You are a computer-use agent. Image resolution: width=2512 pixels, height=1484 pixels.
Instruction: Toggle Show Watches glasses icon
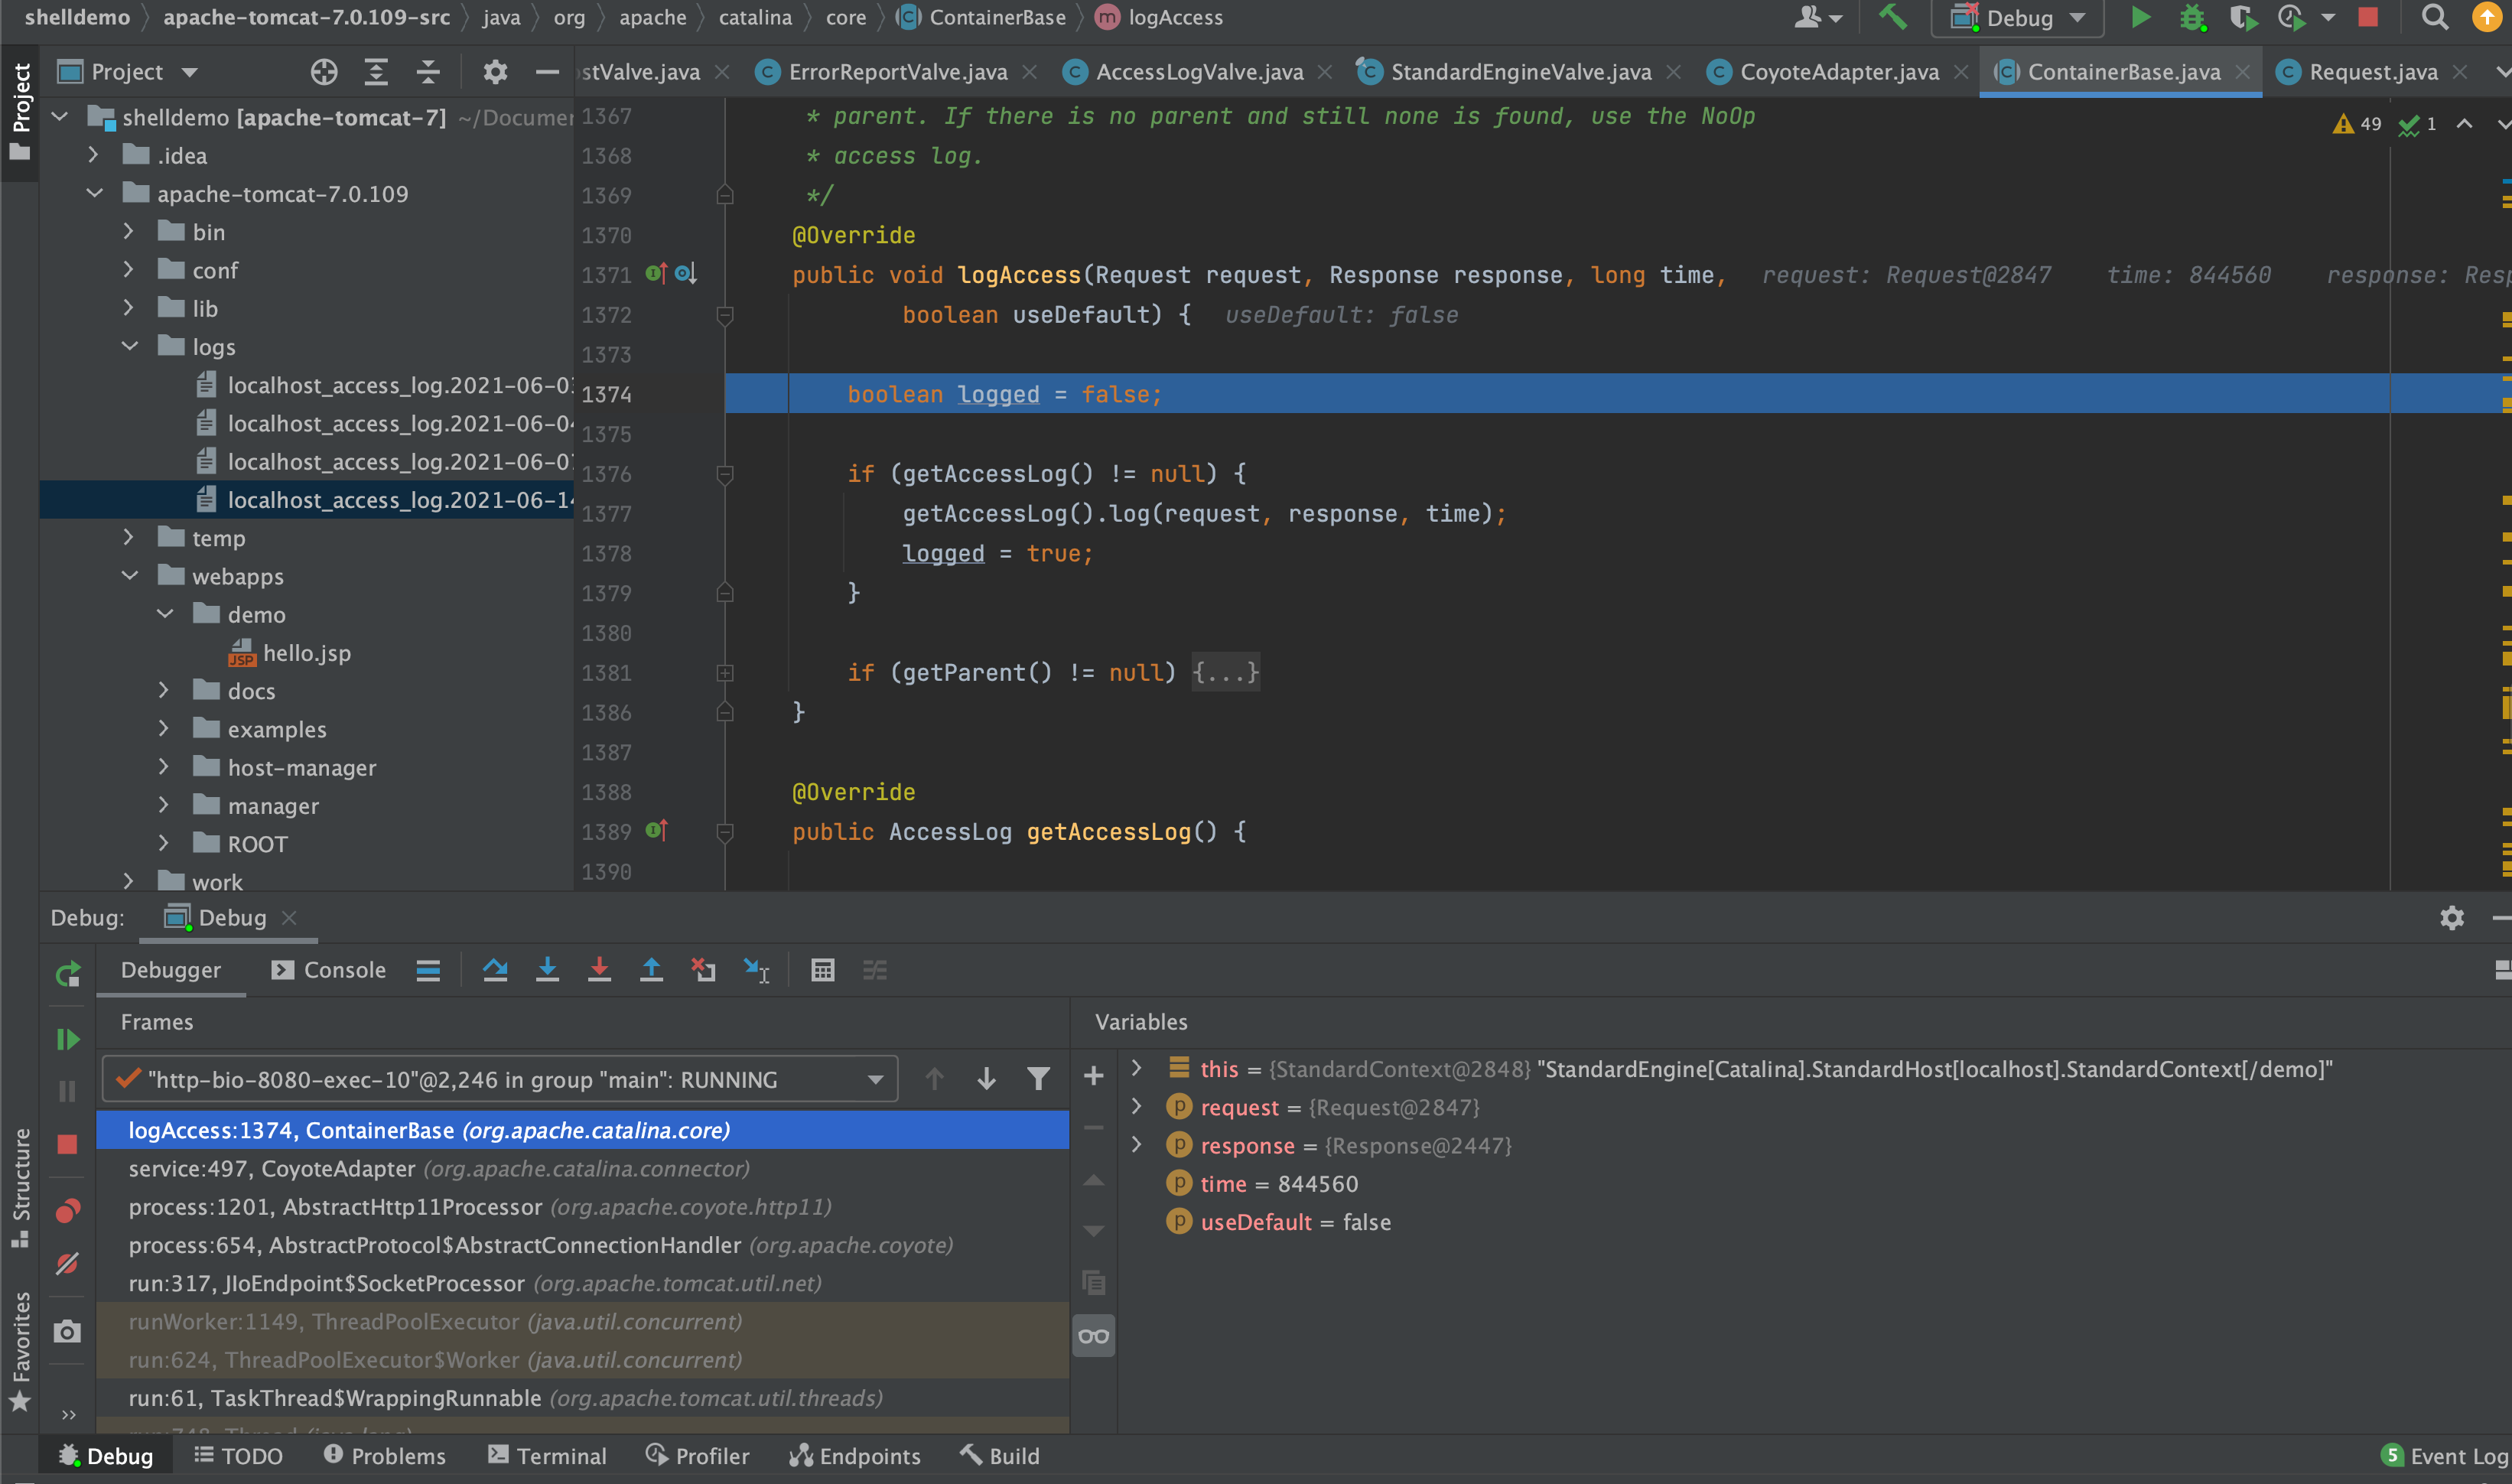pos(1093,1336)
